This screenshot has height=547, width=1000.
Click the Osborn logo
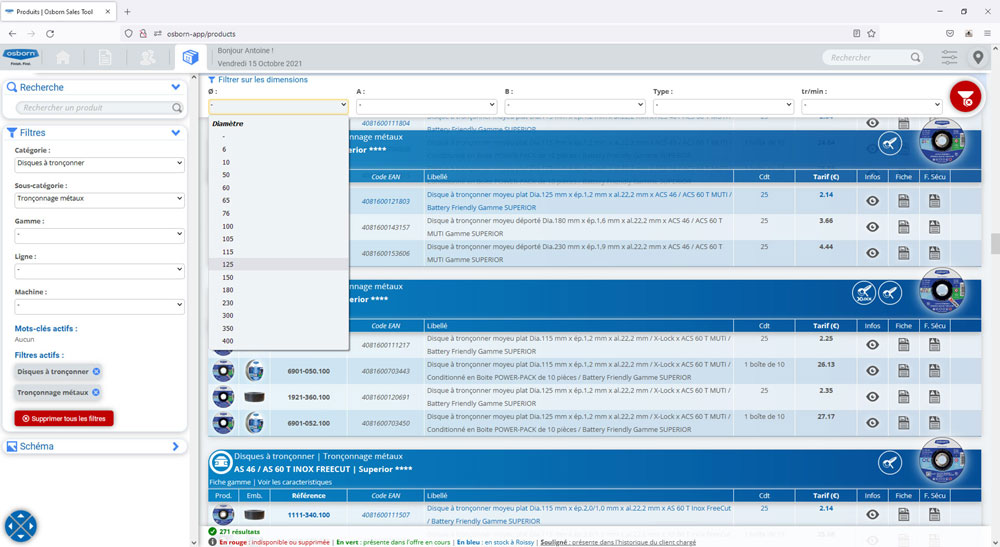[x=21, y=57]
